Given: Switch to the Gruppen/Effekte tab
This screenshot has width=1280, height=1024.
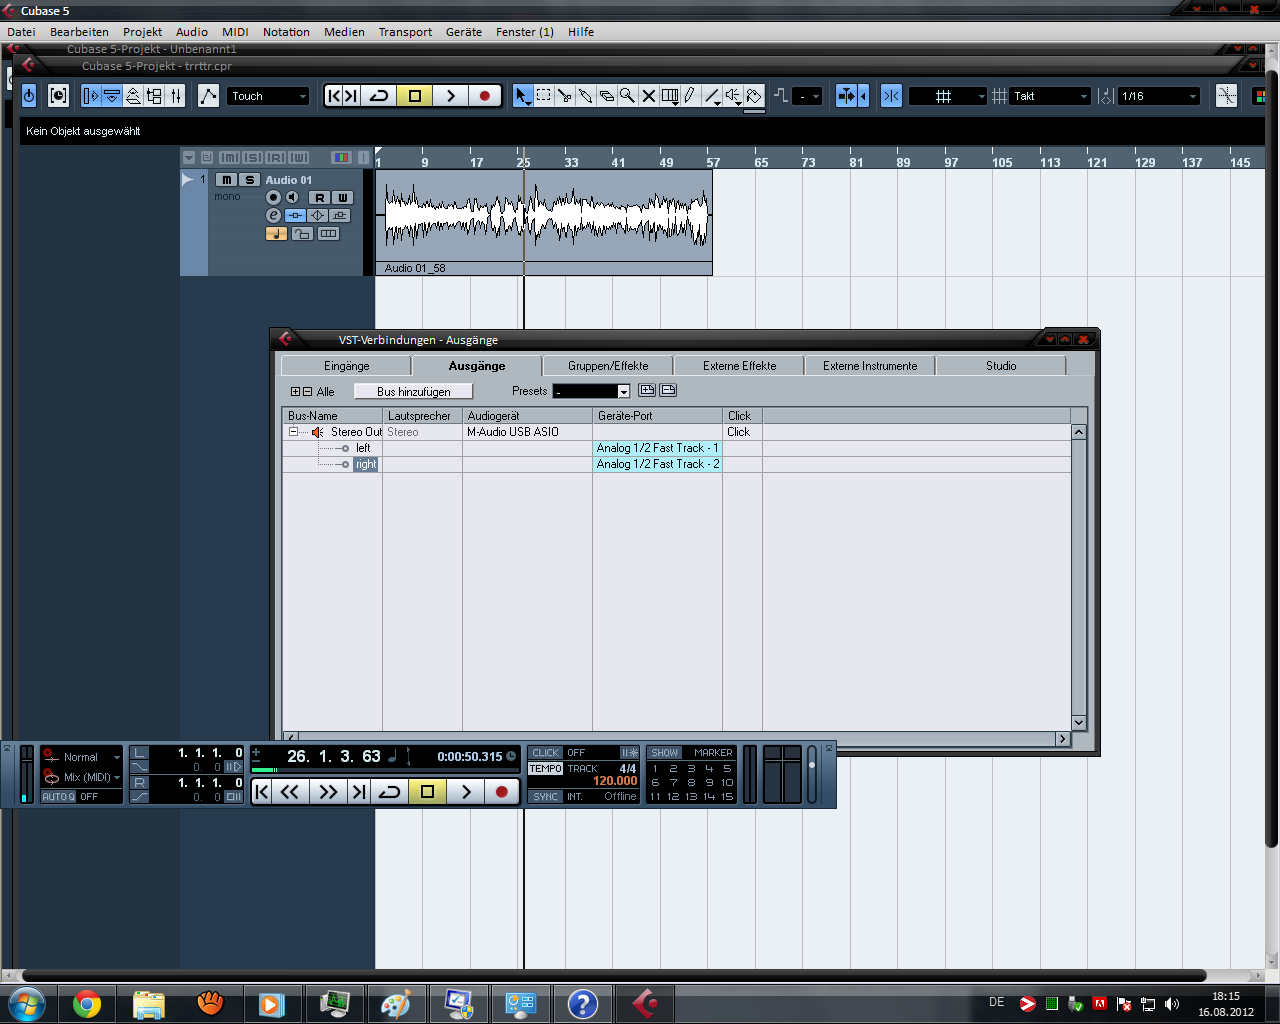Looking at the screenshot, I should tap(608, 366).
